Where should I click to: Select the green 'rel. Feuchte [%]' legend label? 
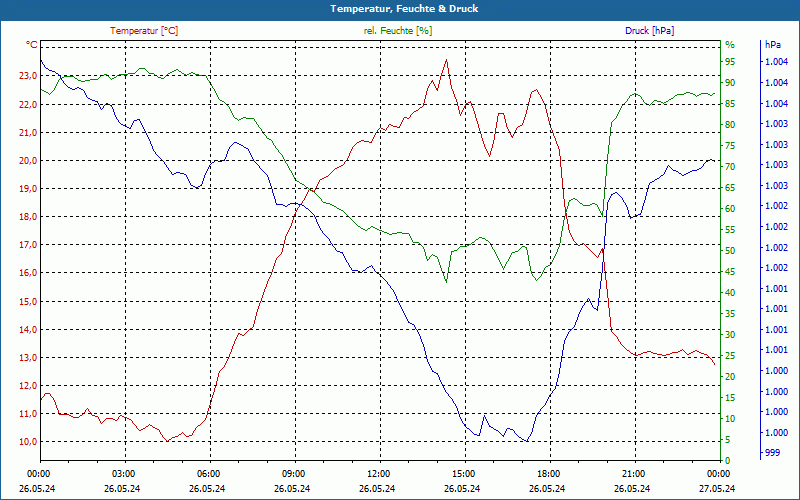pyautogui.click(x=397, y=31)
